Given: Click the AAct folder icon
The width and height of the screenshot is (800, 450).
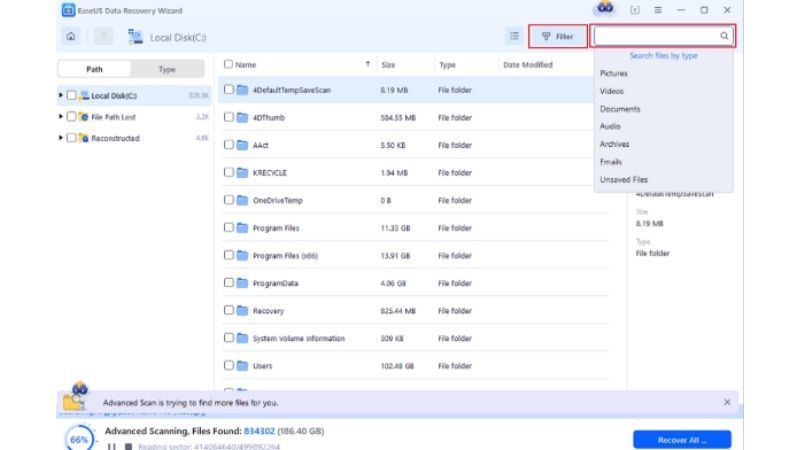Looking at the screenshot, I should coord(242,145).
